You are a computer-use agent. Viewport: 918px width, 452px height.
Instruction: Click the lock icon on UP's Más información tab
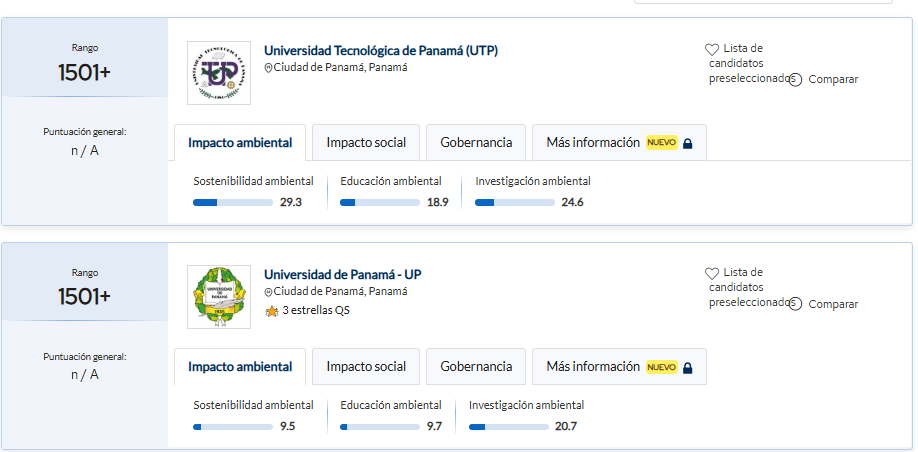click(687, 368)
